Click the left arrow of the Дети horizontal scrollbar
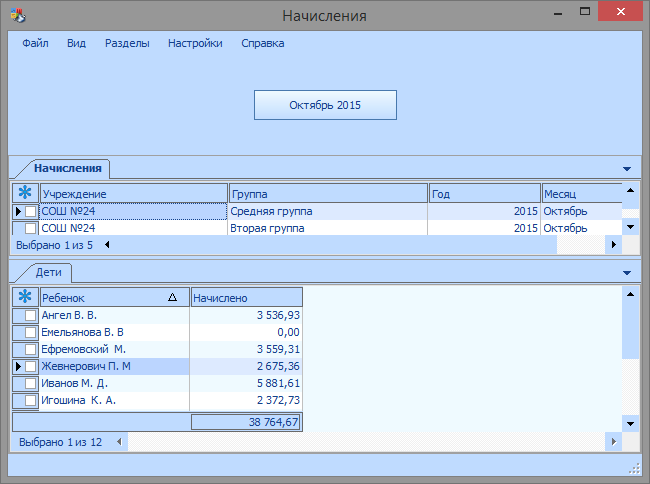 [x=119, y=442]
